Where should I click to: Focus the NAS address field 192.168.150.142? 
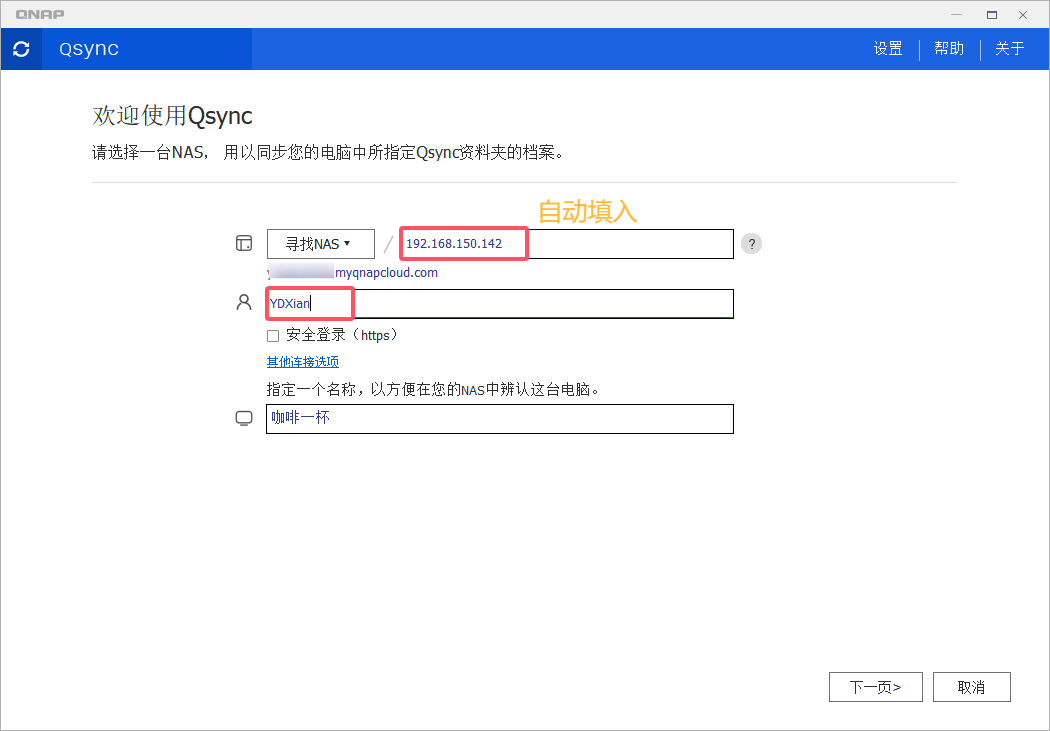tap(567, 244)
